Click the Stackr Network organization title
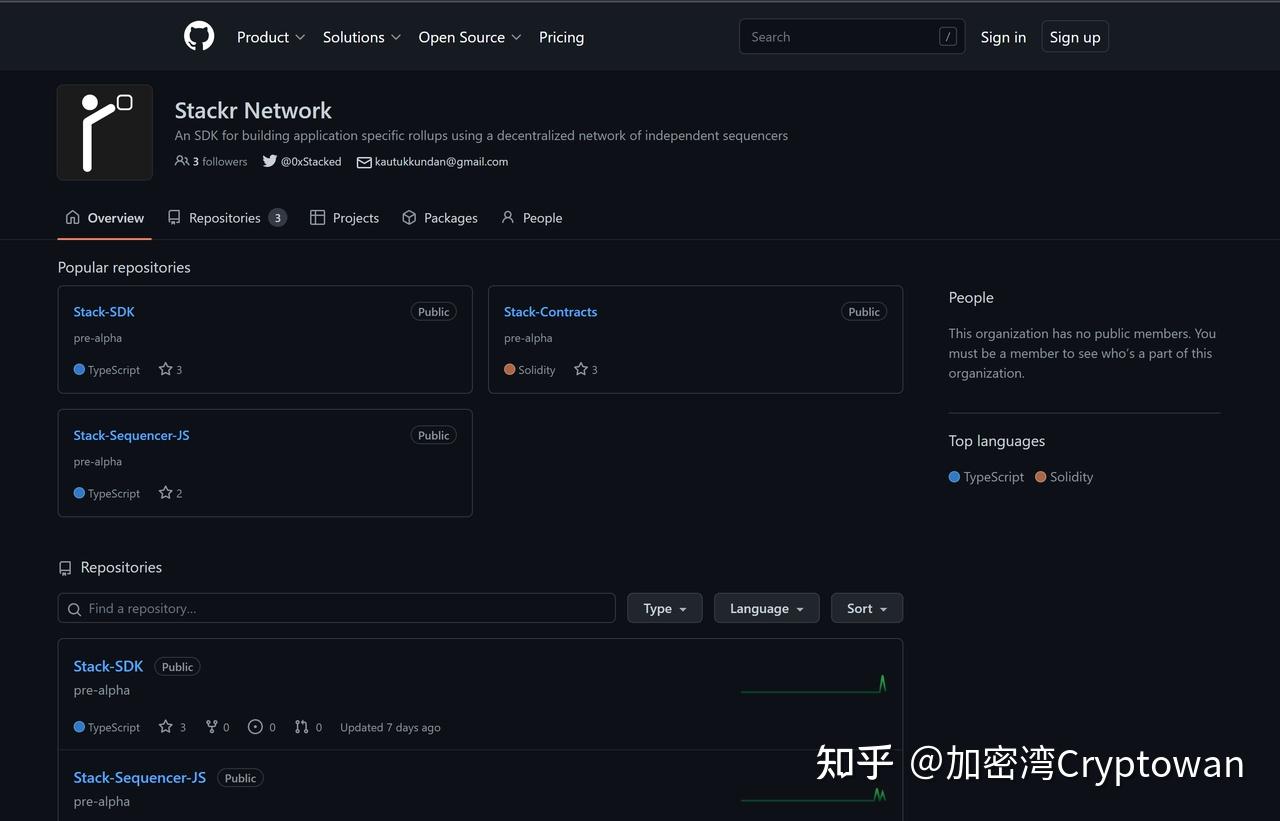This screenshot has width=1280, height=821. coord(253,111)
